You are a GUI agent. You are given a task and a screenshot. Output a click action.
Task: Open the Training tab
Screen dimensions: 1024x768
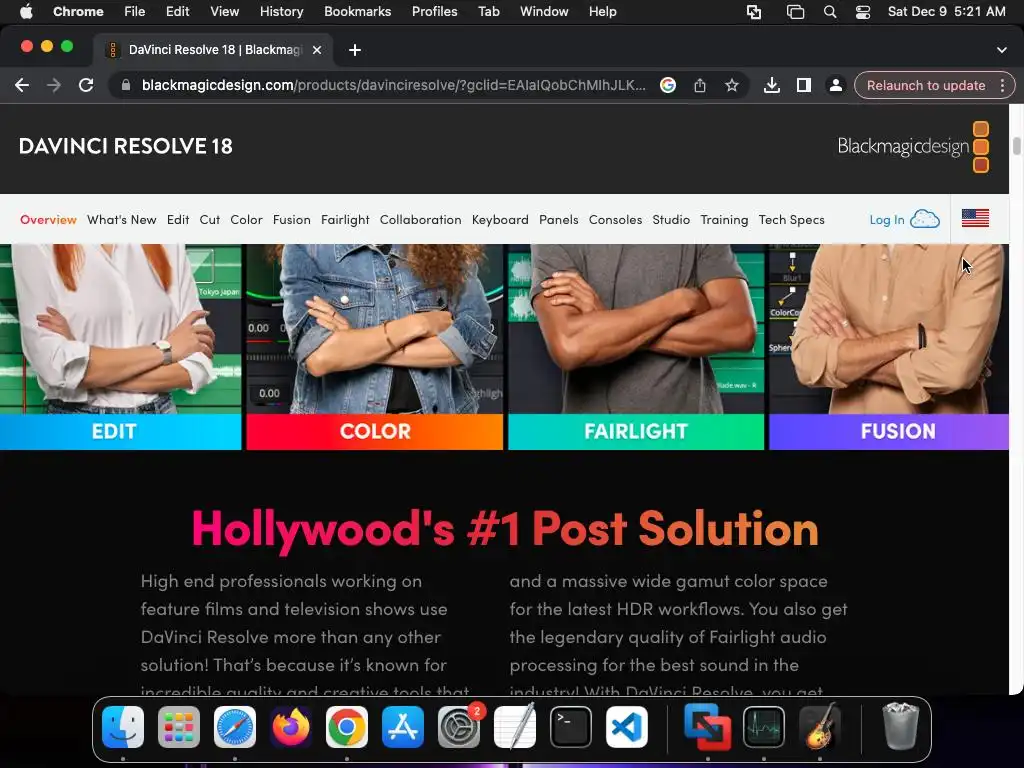click(724, 221)
